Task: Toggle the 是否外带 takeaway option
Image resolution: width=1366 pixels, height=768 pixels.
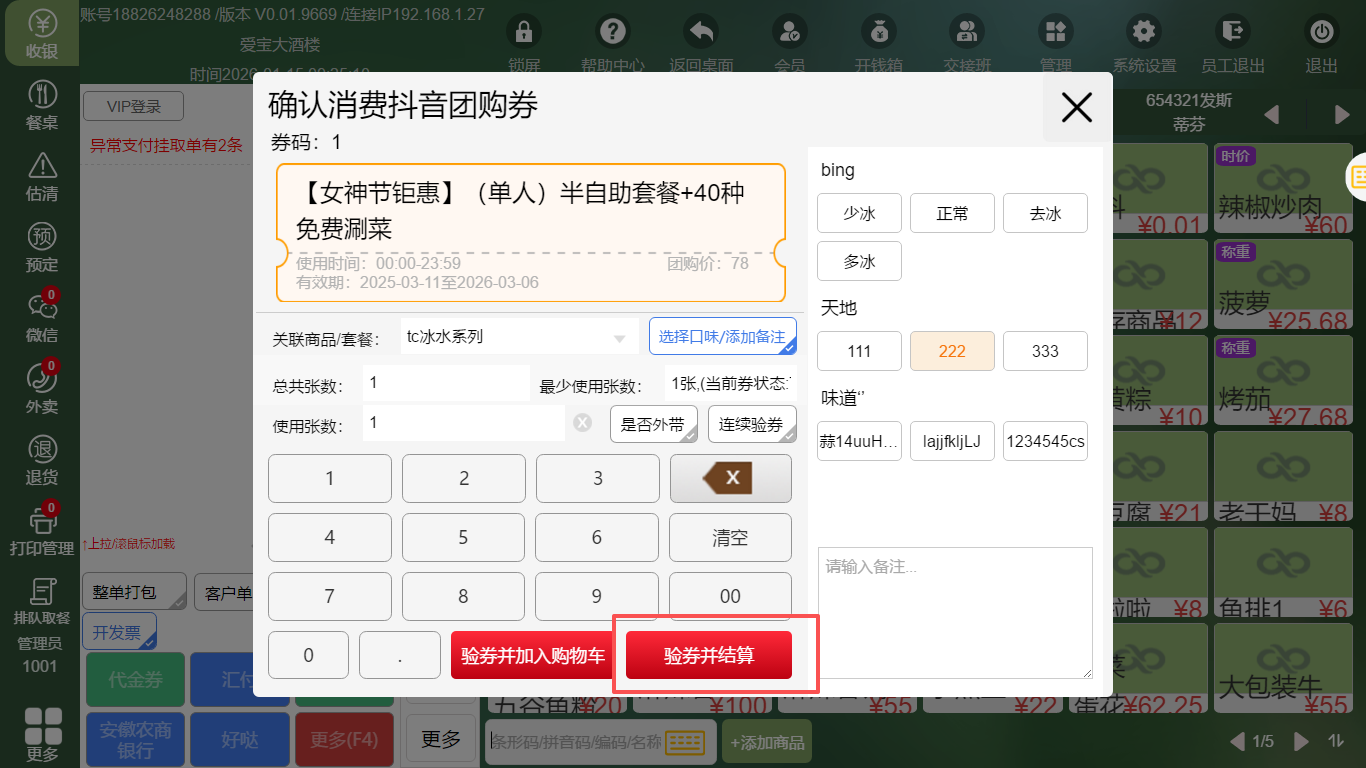Action: click(x=653, y=424)
